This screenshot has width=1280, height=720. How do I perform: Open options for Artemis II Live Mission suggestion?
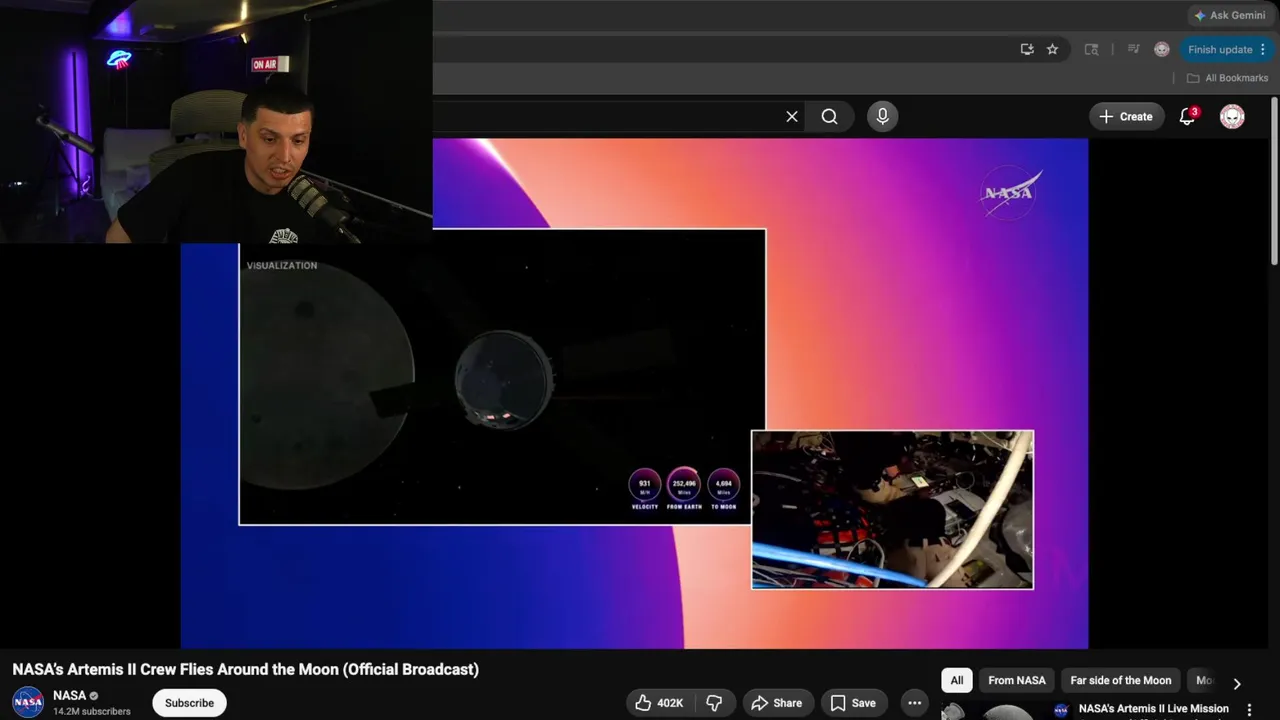pyautogui.click(x=1249, y=709)
